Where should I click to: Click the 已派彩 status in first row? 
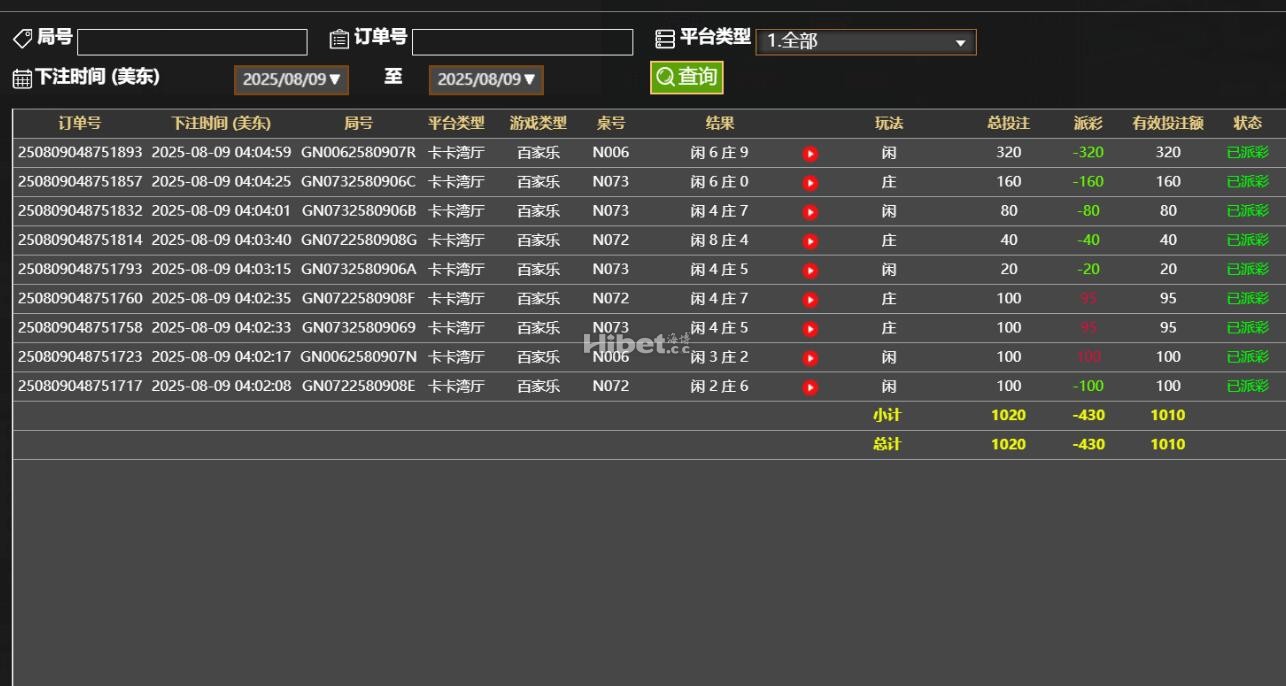(1247, 153)
